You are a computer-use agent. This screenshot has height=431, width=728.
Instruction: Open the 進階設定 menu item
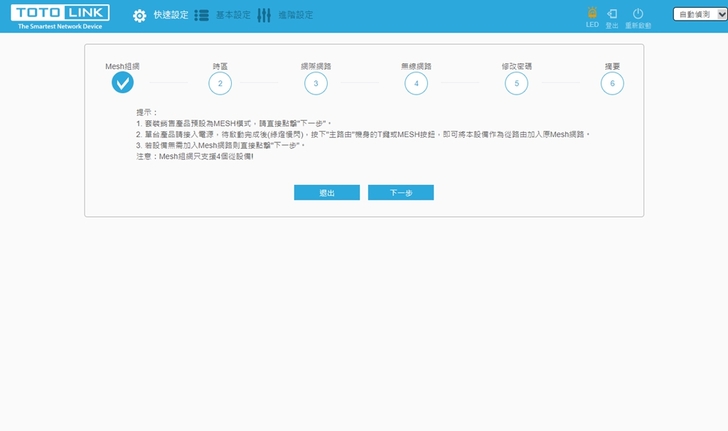[x=295, y=16]
